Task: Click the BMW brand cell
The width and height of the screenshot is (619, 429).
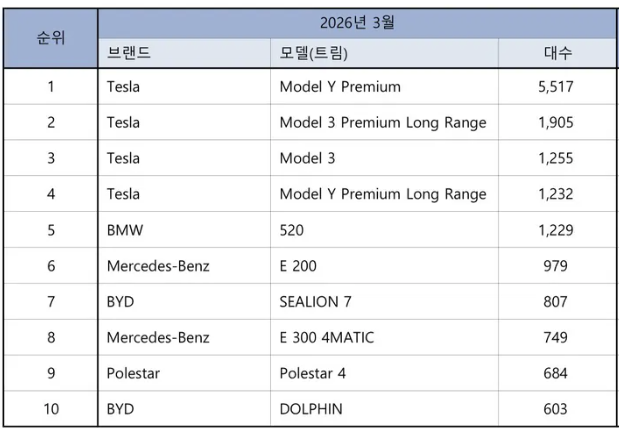Action: coord(125,230)
